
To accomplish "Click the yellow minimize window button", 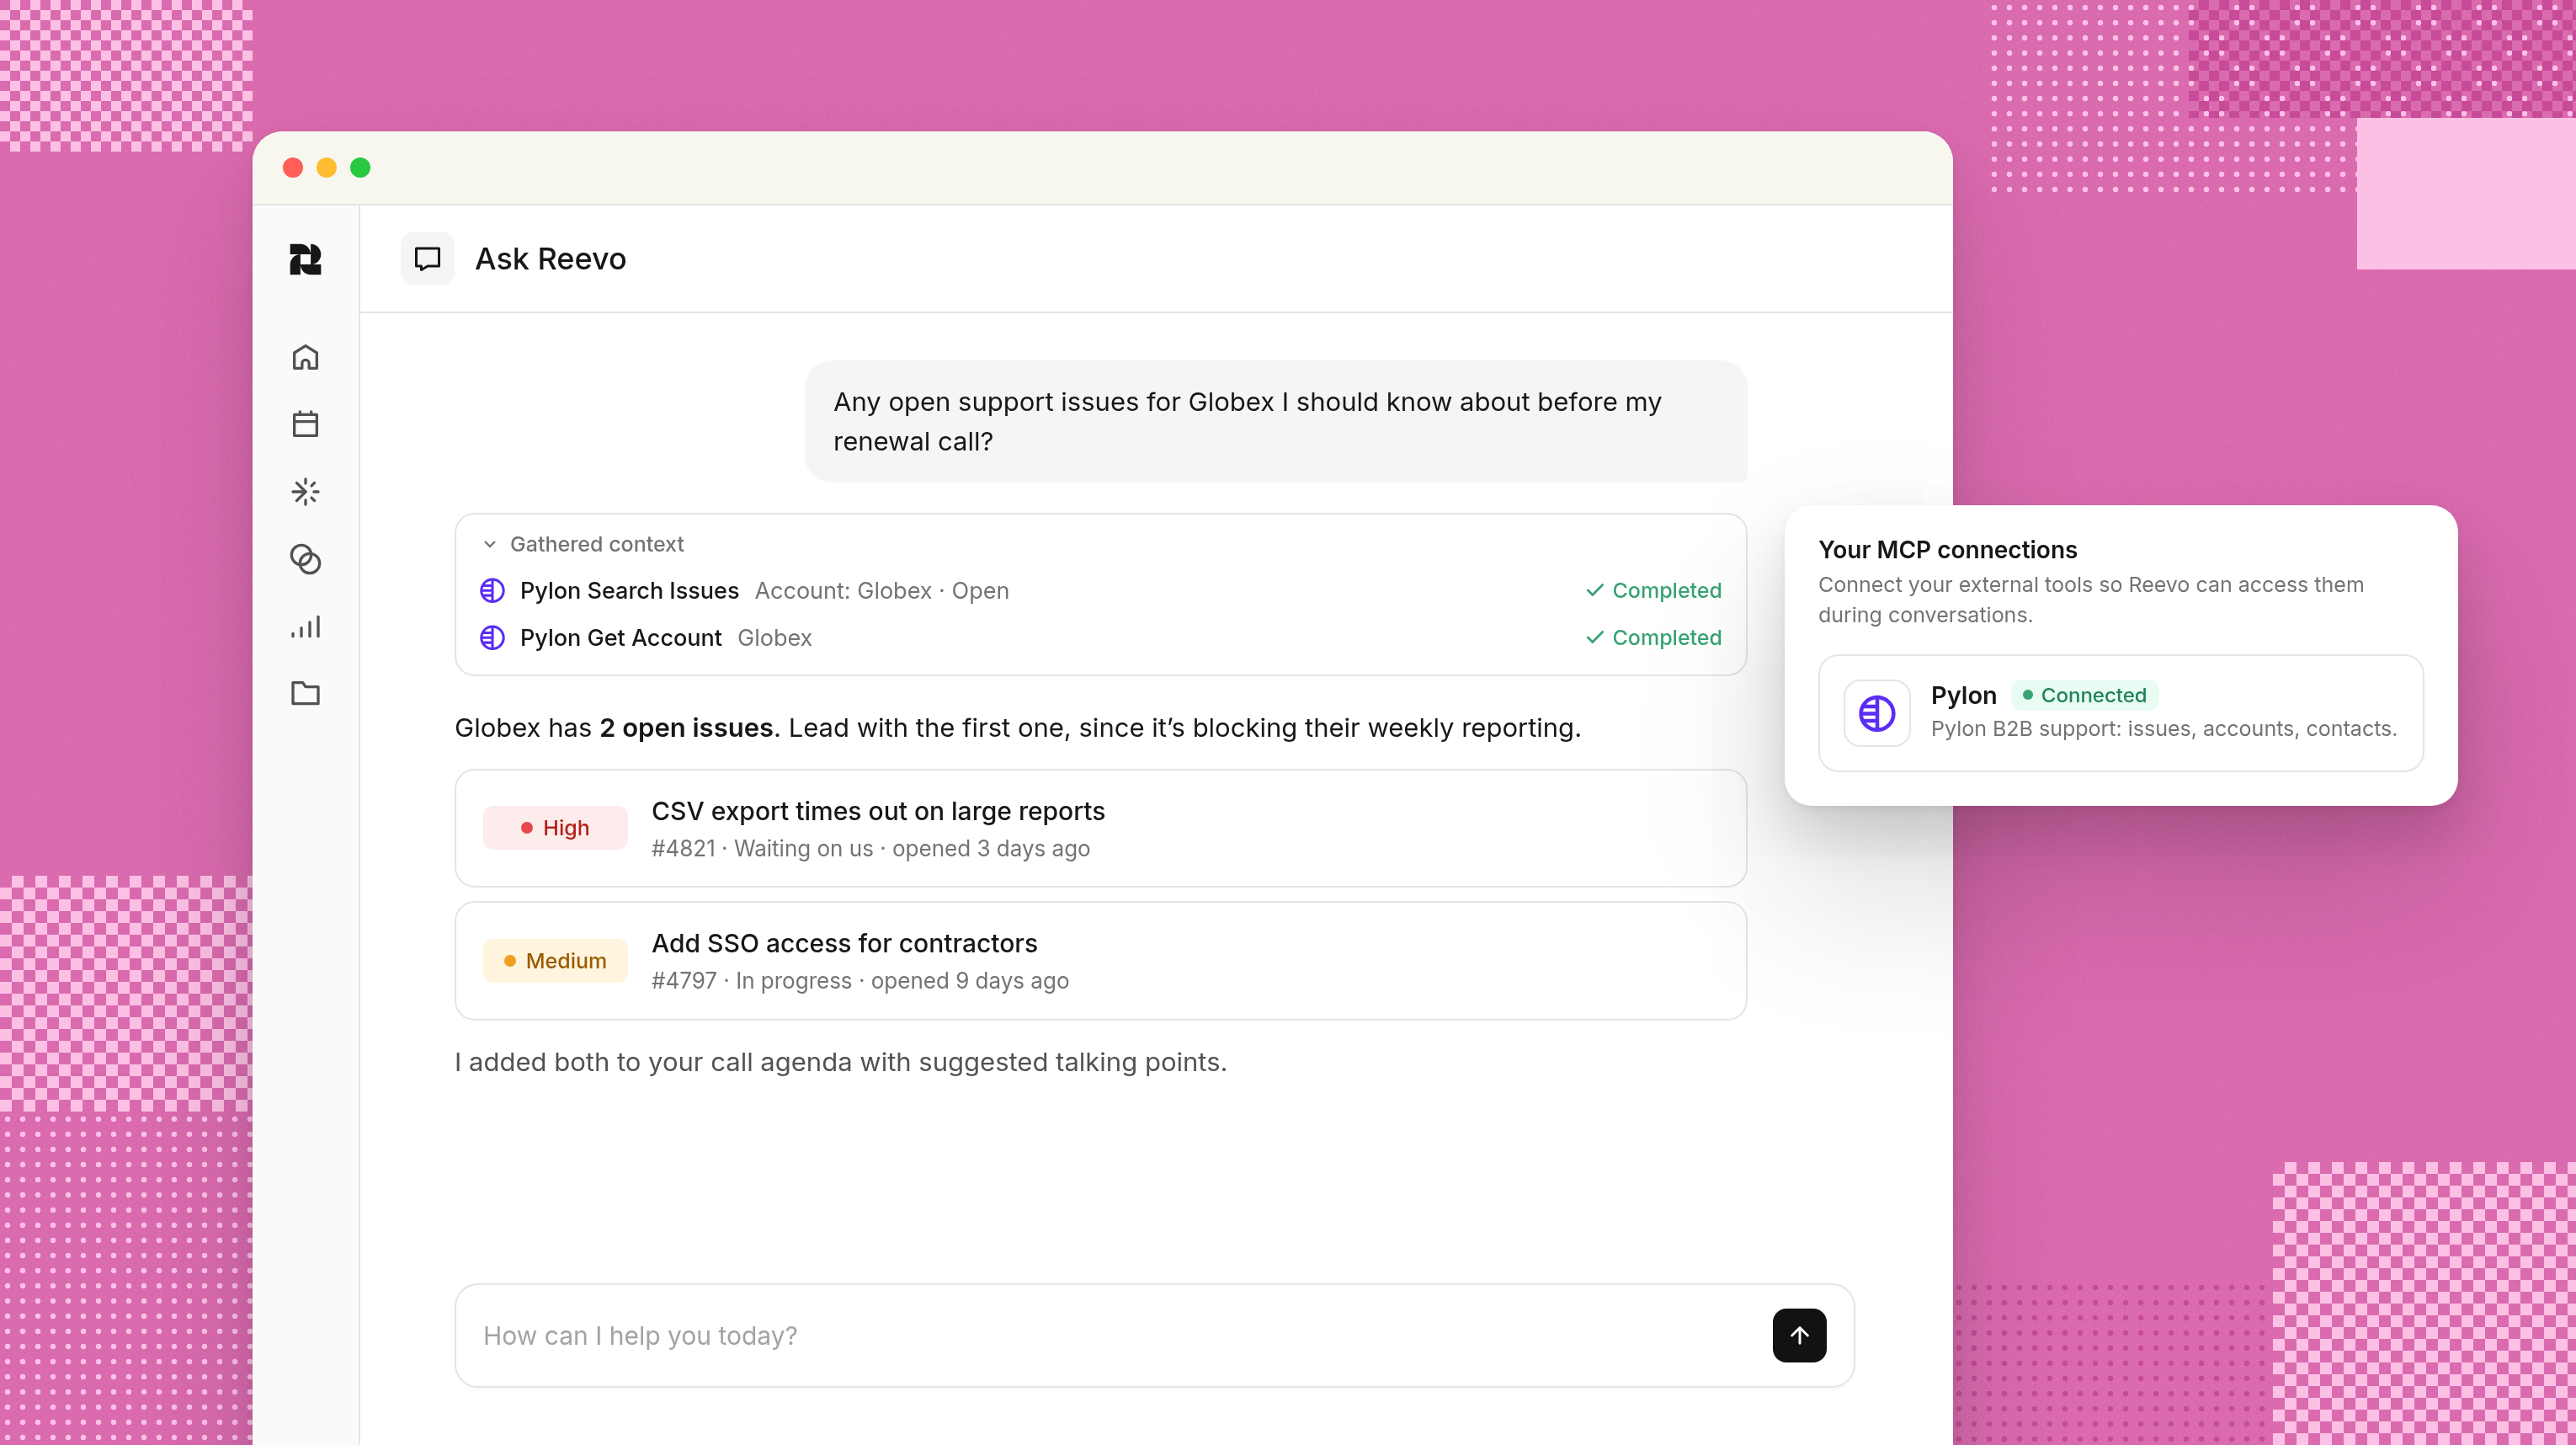I will pyautogui.click(x=326, y=168).
